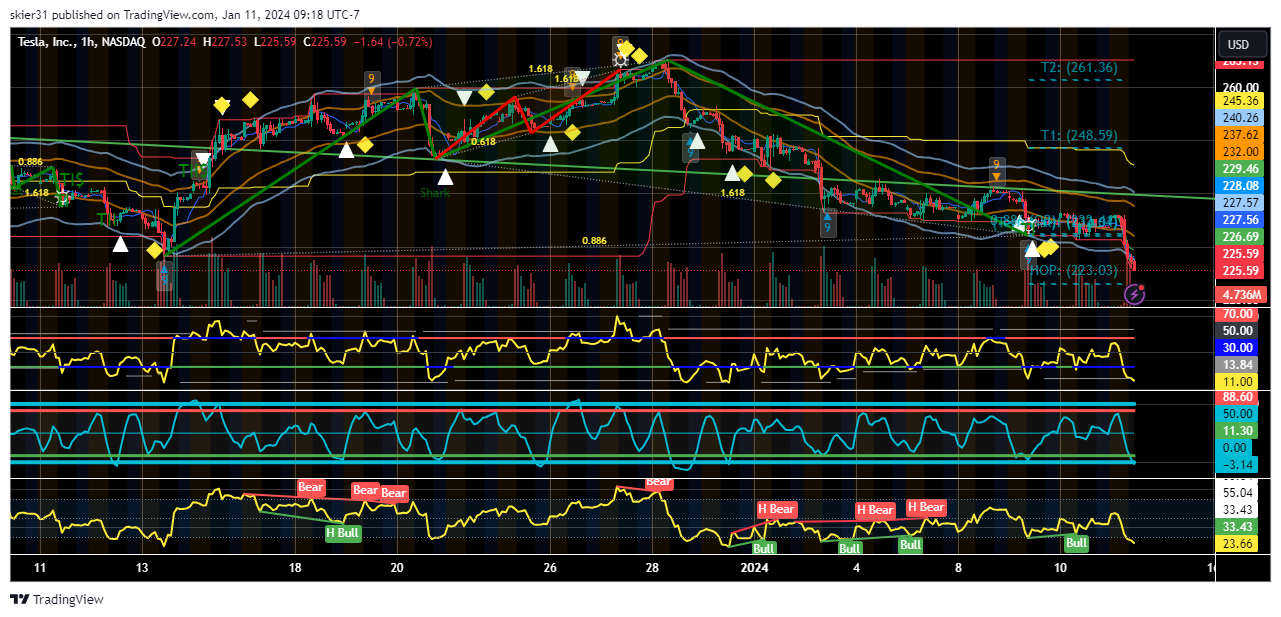This screenshot has width=1281, height=617.
Task: Click the 70.00 indicator level label
Action: click(1238, 314)
